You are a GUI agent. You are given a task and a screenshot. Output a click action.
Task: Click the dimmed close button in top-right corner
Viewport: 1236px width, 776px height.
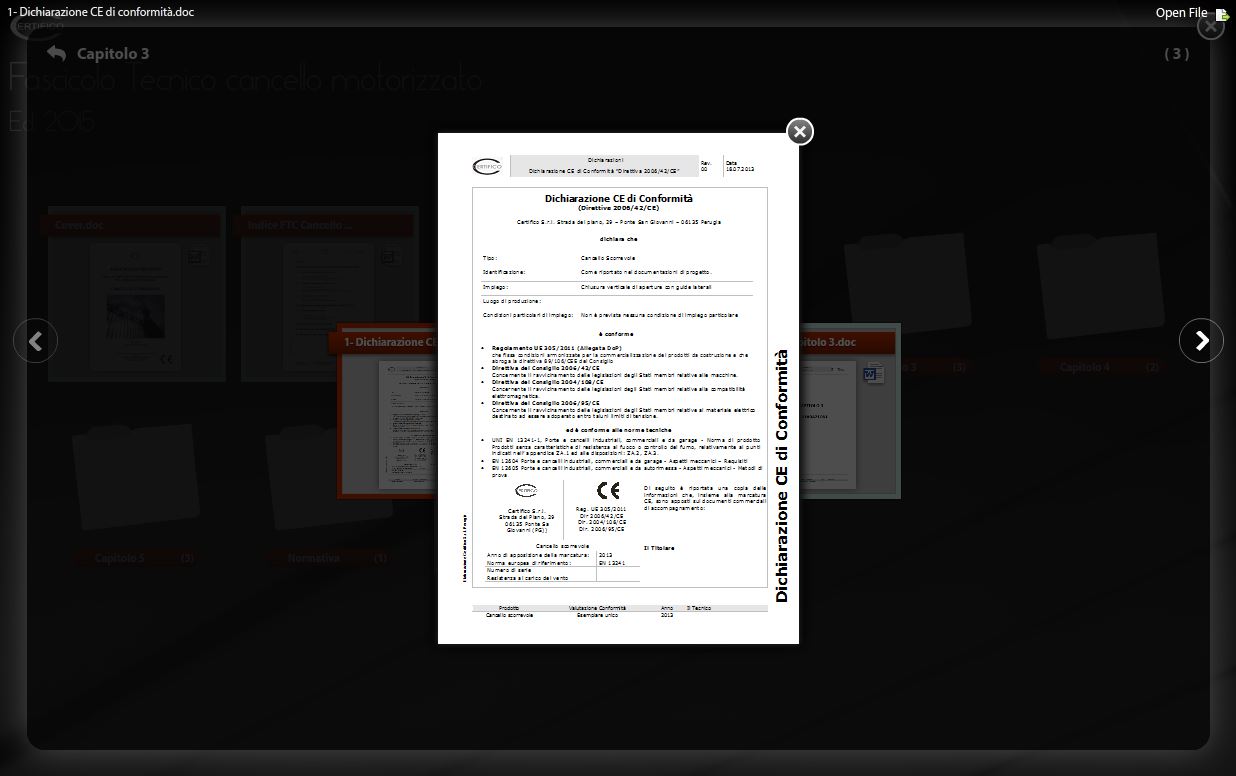pyautogui.click(x=1210, y=27)
